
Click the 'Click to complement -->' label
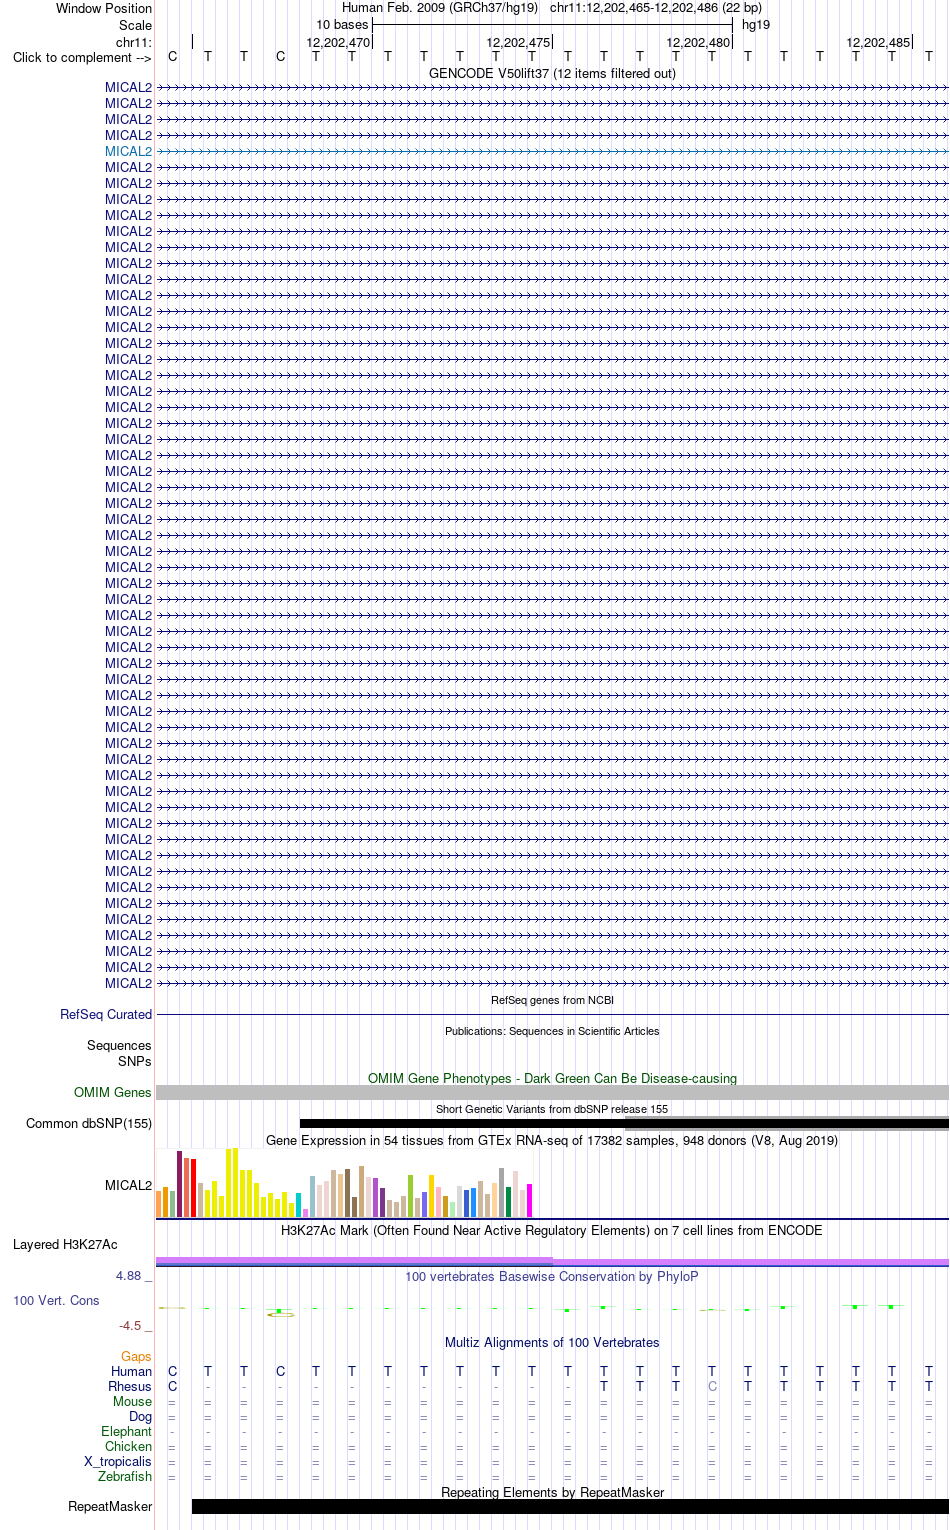tap(82, 57)
